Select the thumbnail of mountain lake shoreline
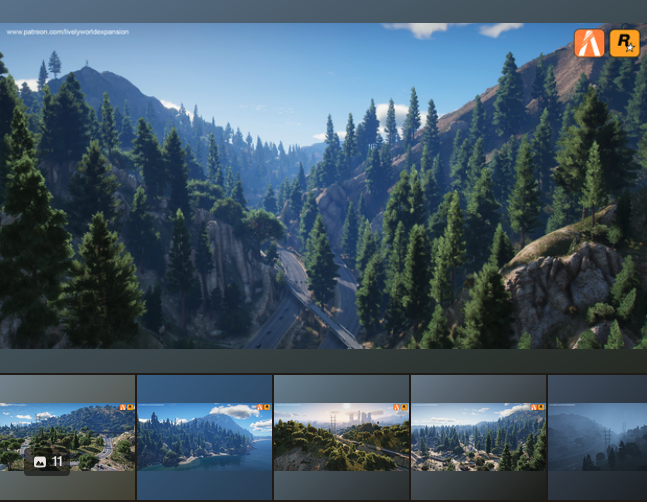 (x=205, y=437)
